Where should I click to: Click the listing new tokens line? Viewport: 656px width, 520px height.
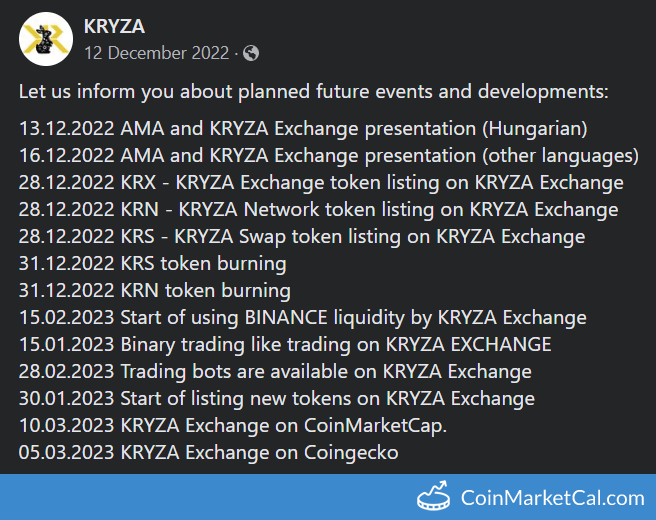pos(276,399)
